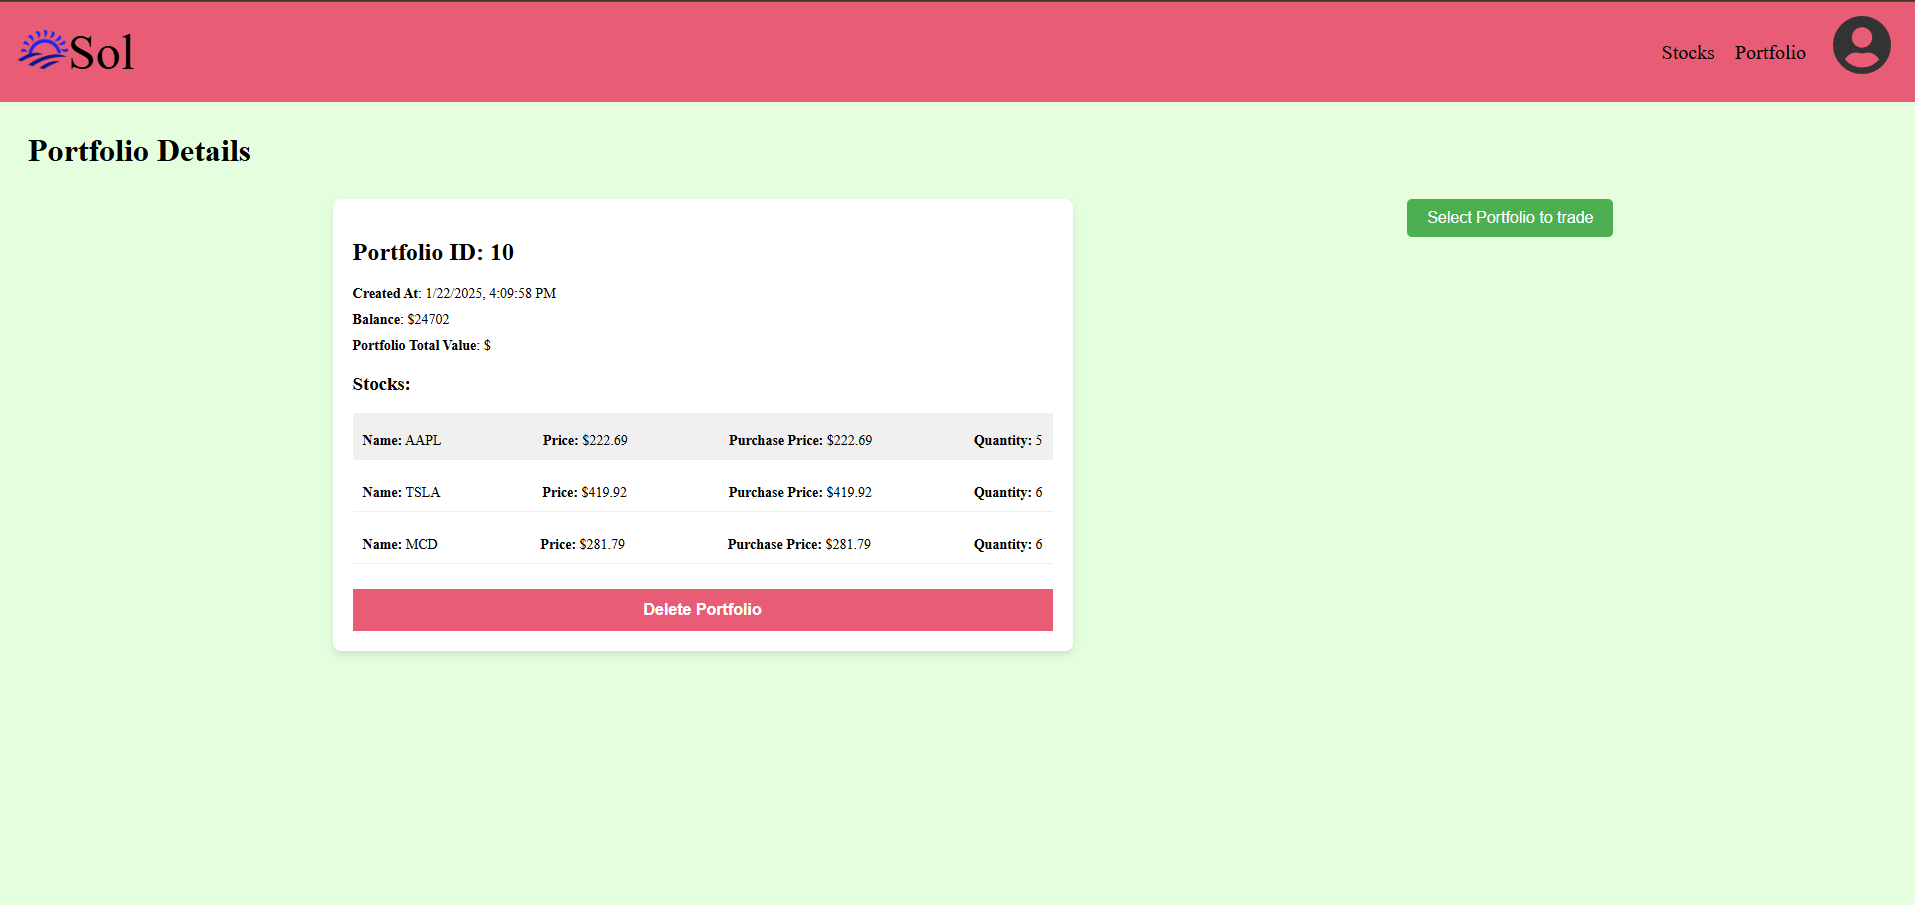Click the Created At 1/22/2025 timestamp

(x=454, y=293)
